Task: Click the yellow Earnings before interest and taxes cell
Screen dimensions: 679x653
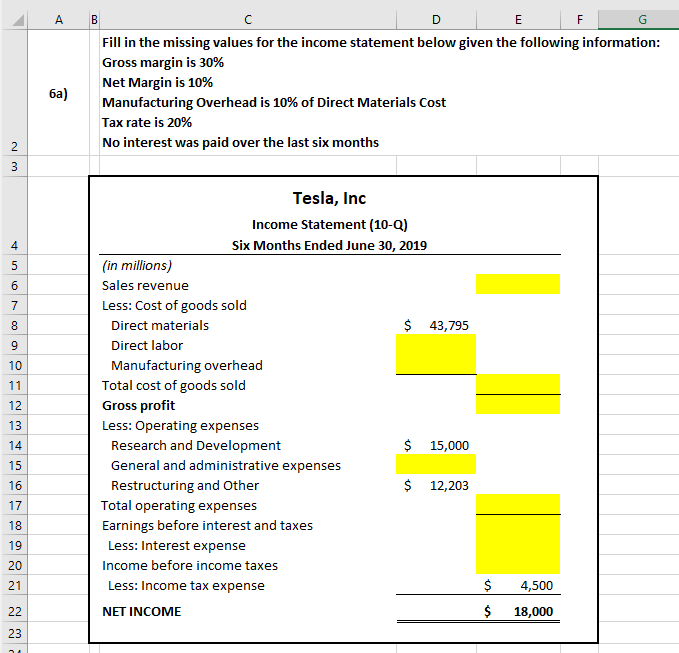Action: tap(518, 525)
